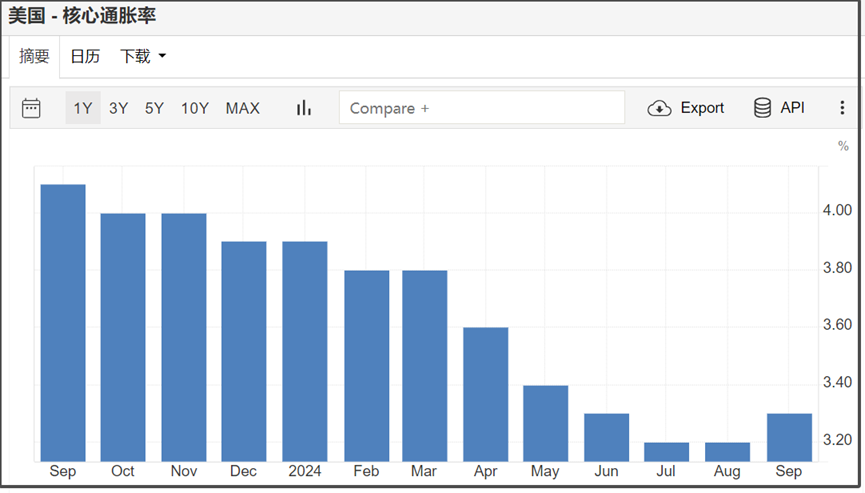Click the Feb bar in chart

coord(366,366)
